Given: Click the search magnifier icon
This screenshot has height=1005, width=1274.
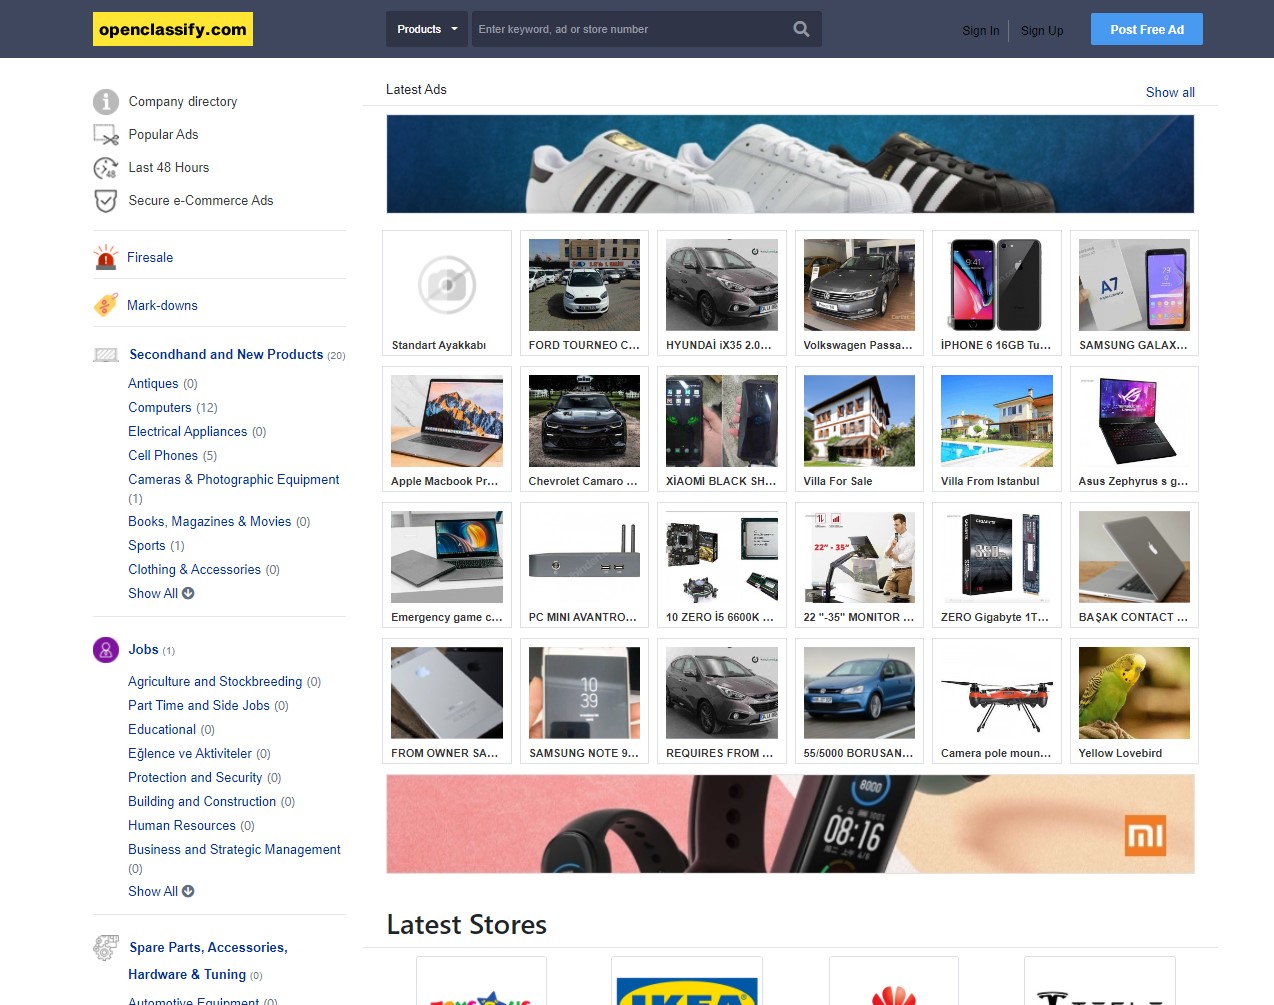Looking at the screenshot, I should point(801,29).
